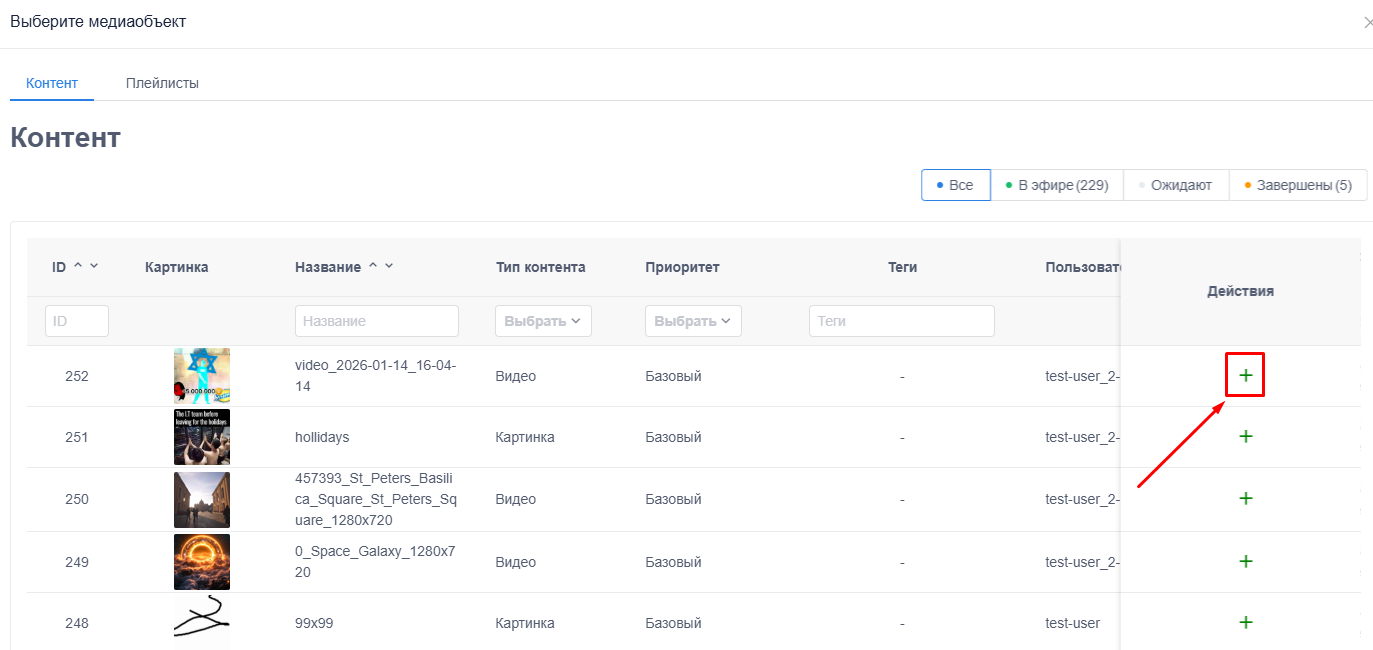Add St_Peters_Basilica_Square video via its plus icon
1373x650 pixels.
1246,498
